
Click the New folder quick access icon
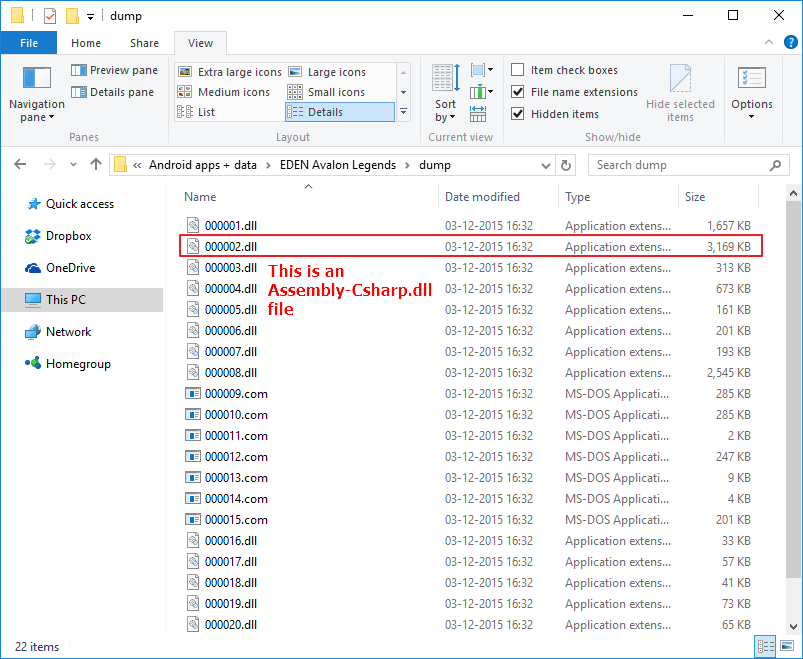point(72,16)
